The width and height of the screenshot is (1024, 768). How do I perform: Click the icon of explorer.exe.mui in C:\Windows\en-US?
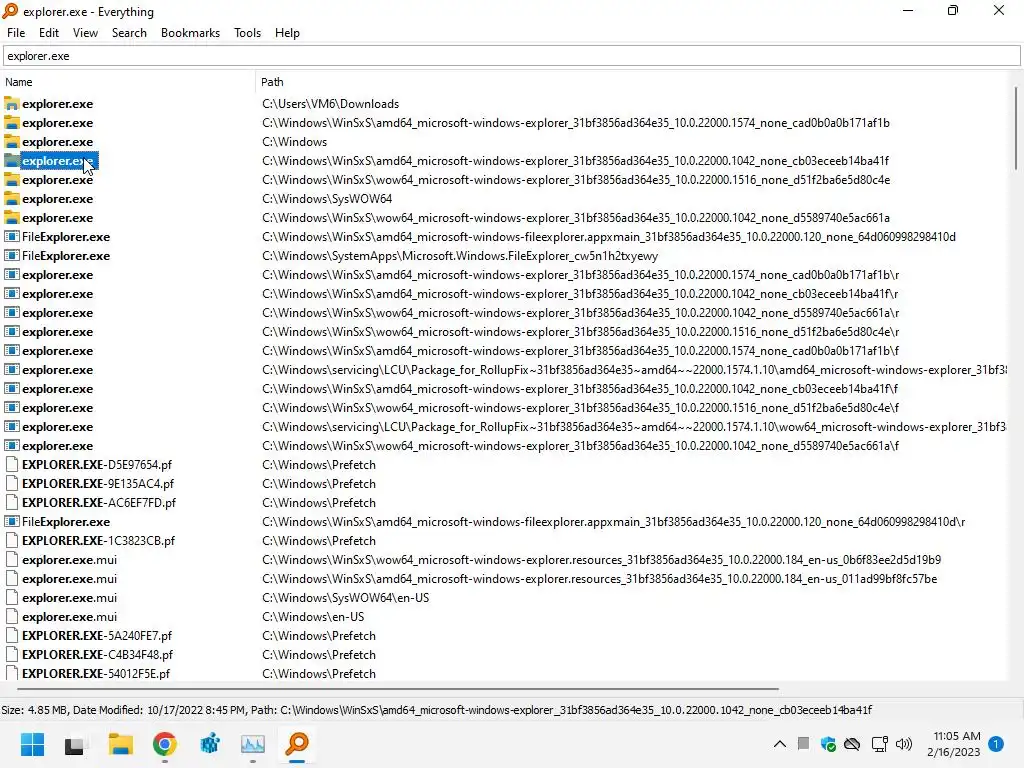point(12,616)
